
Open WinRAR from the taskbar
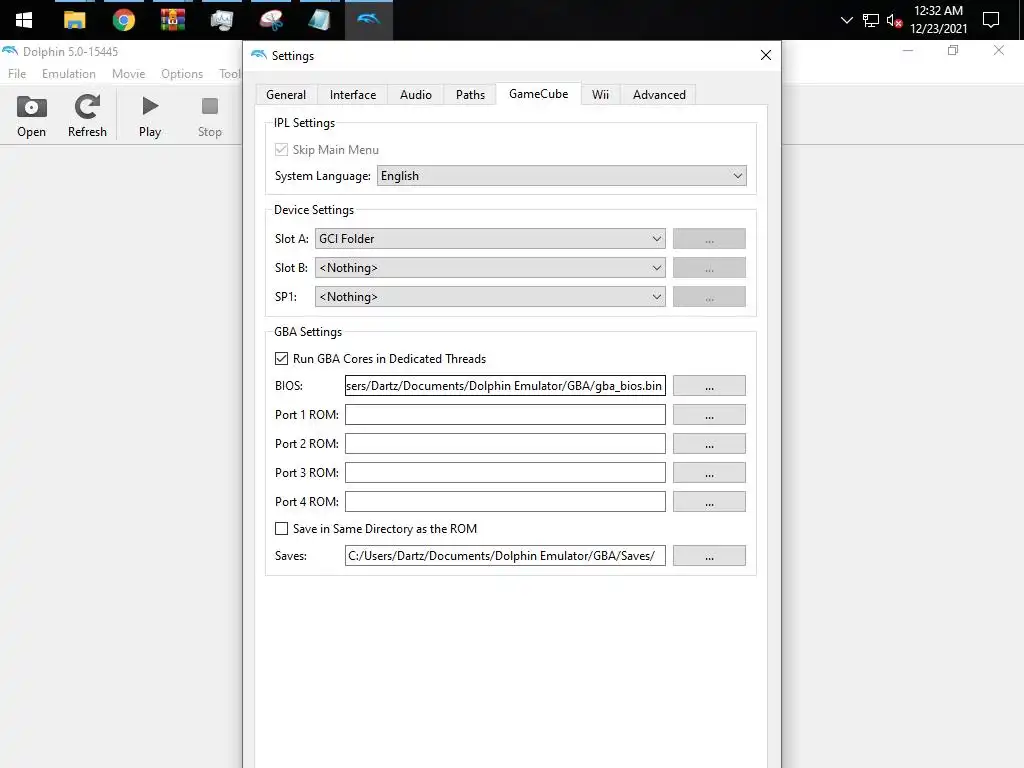pyautogui.click(x=172, y=20)
